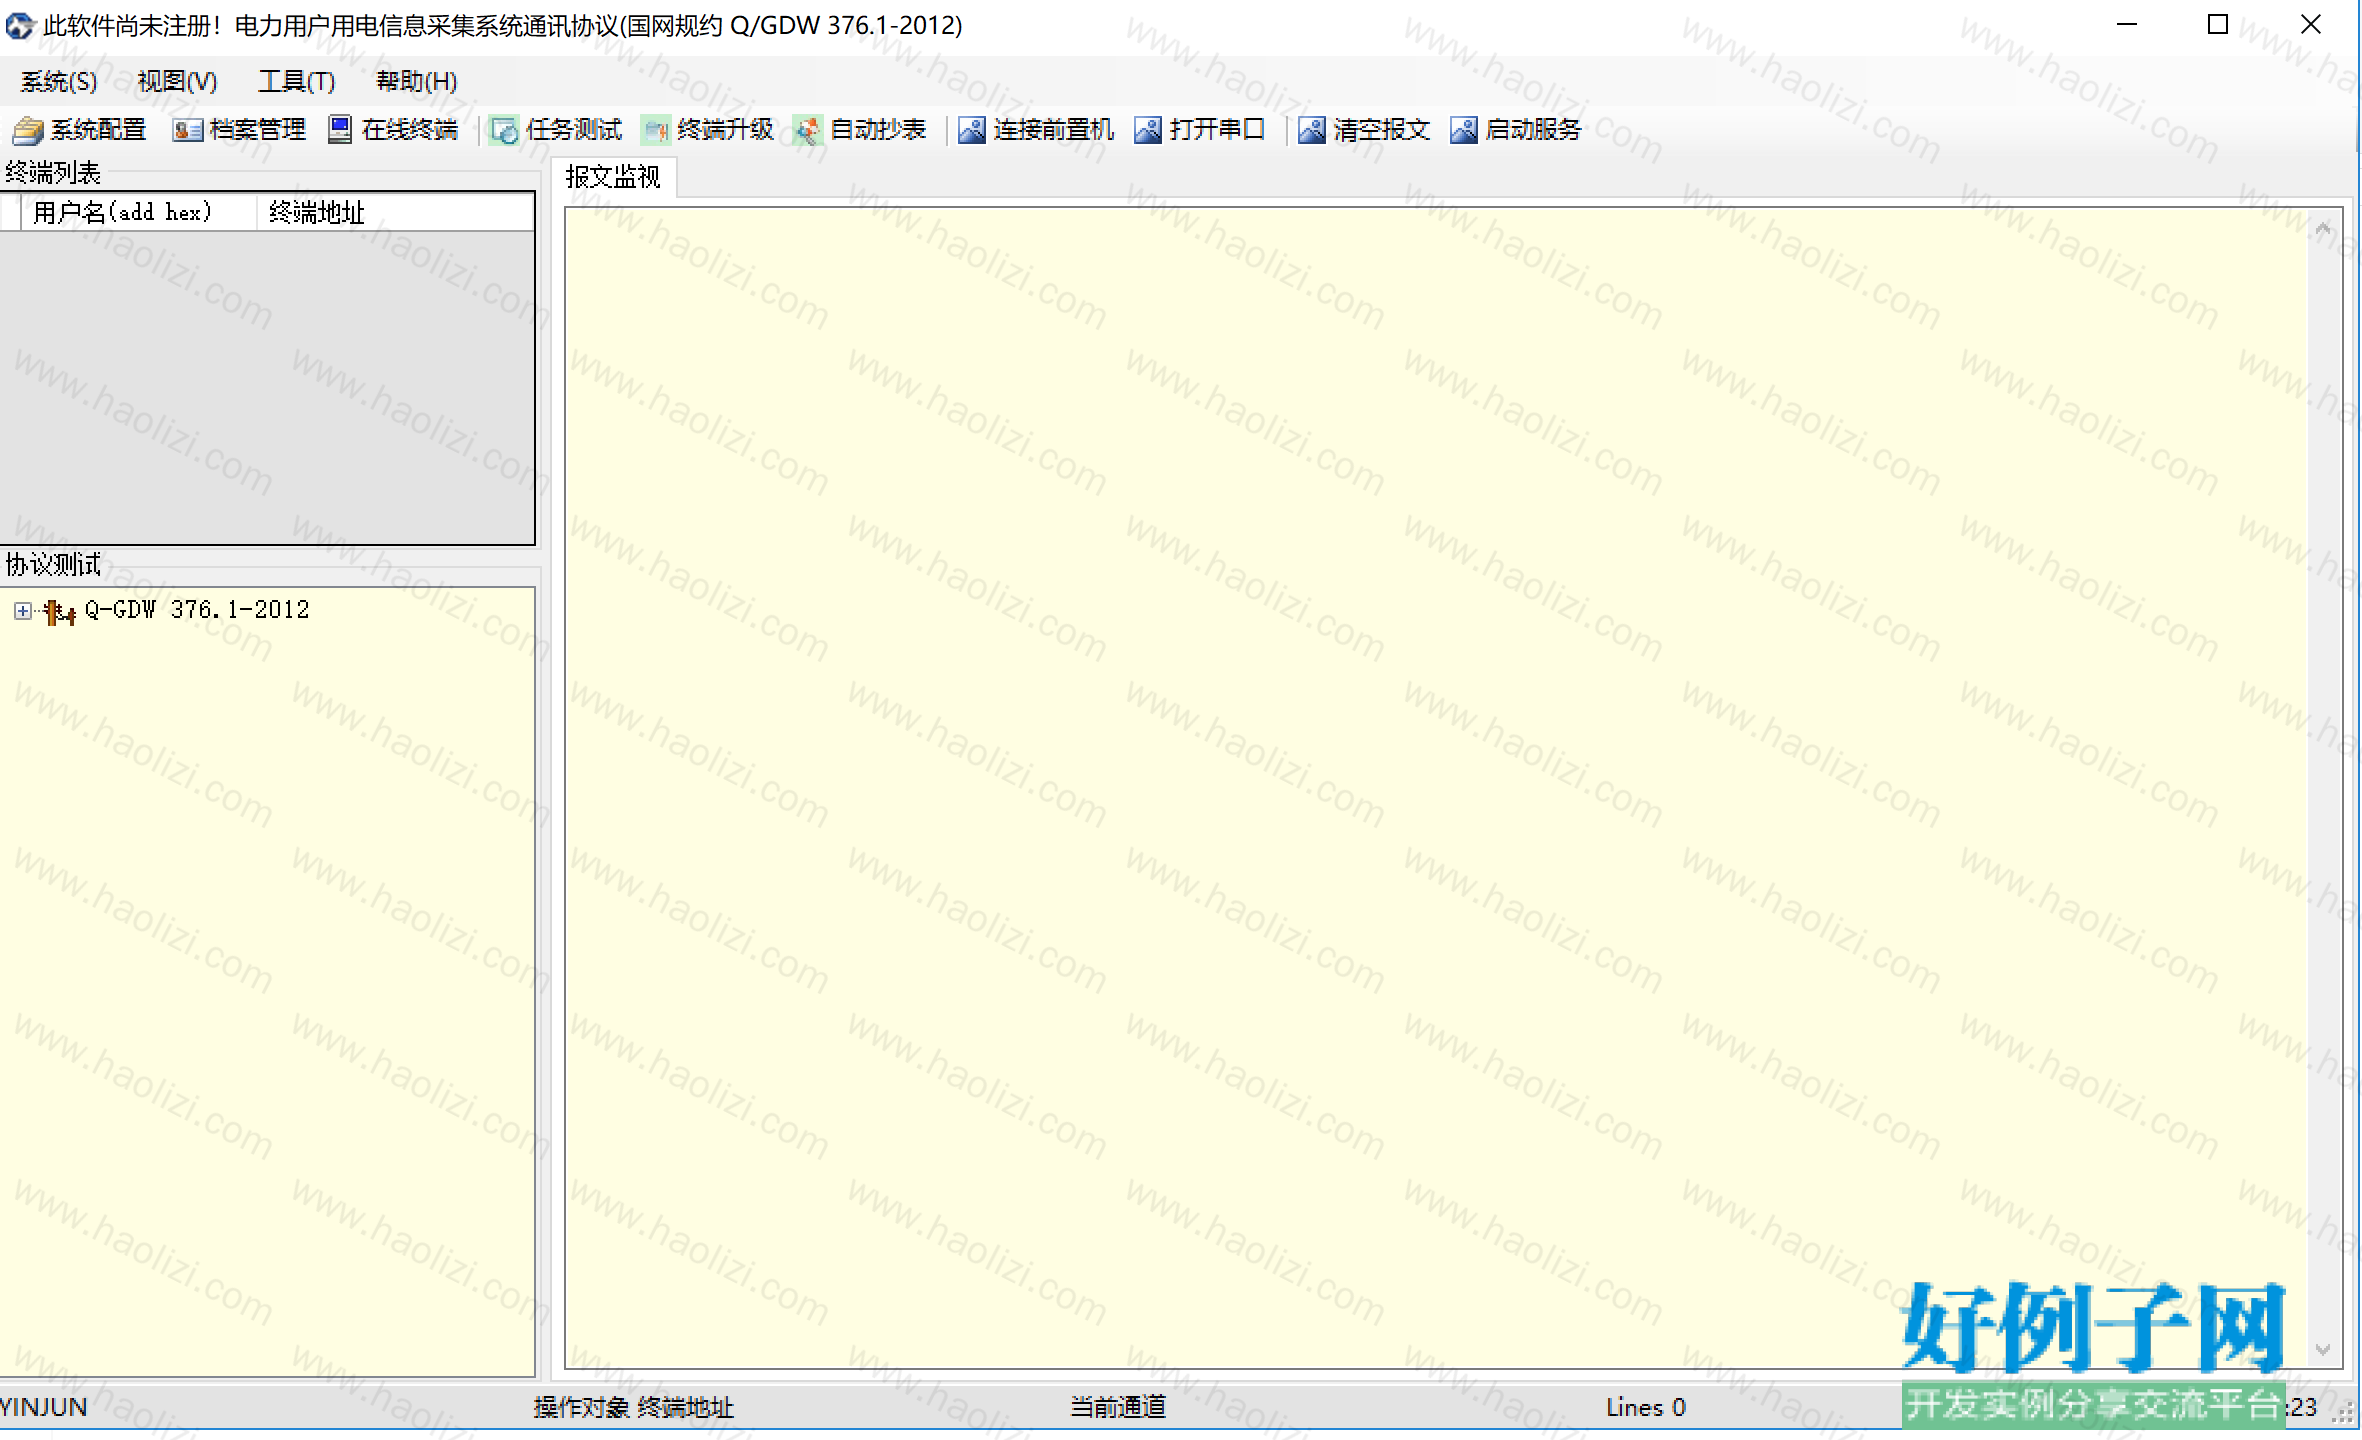Click 打开串口 toolbar button label

pos(1217,130)
